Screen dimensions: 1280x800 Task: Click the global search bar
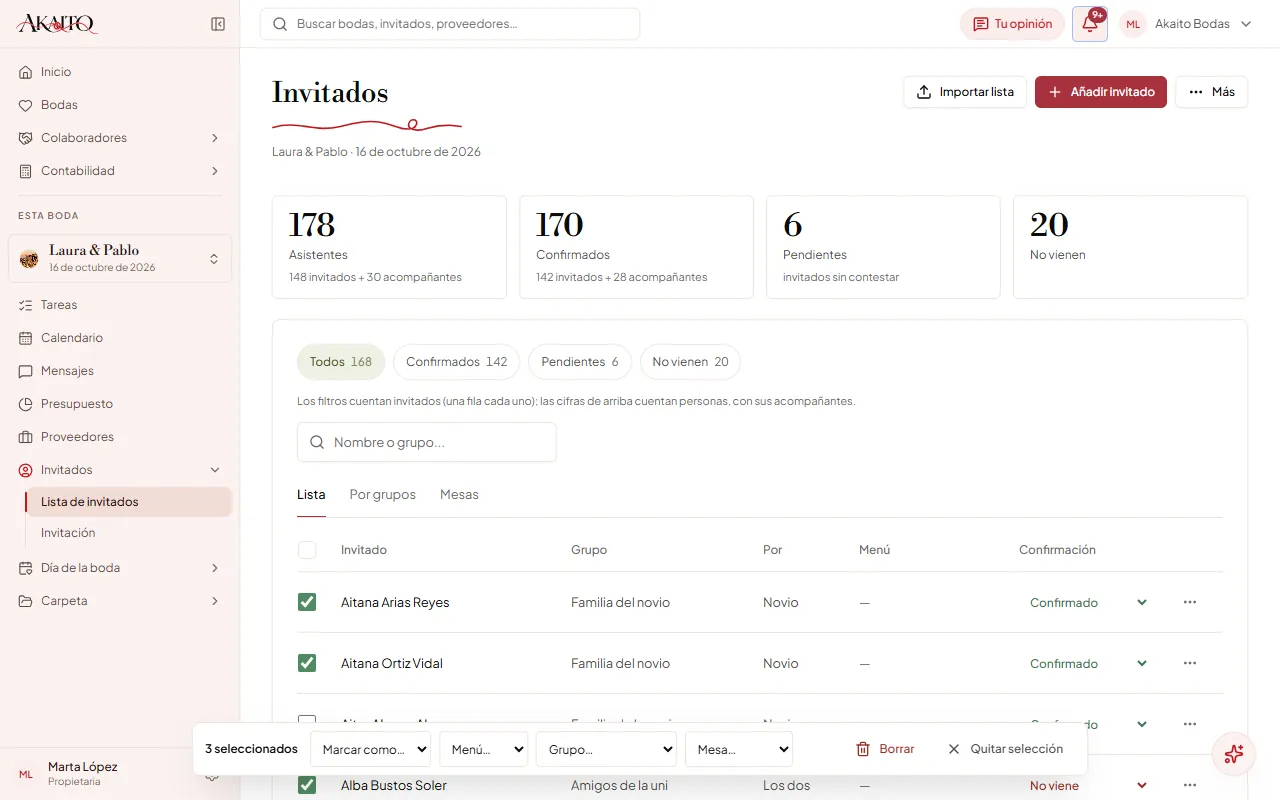450,24
